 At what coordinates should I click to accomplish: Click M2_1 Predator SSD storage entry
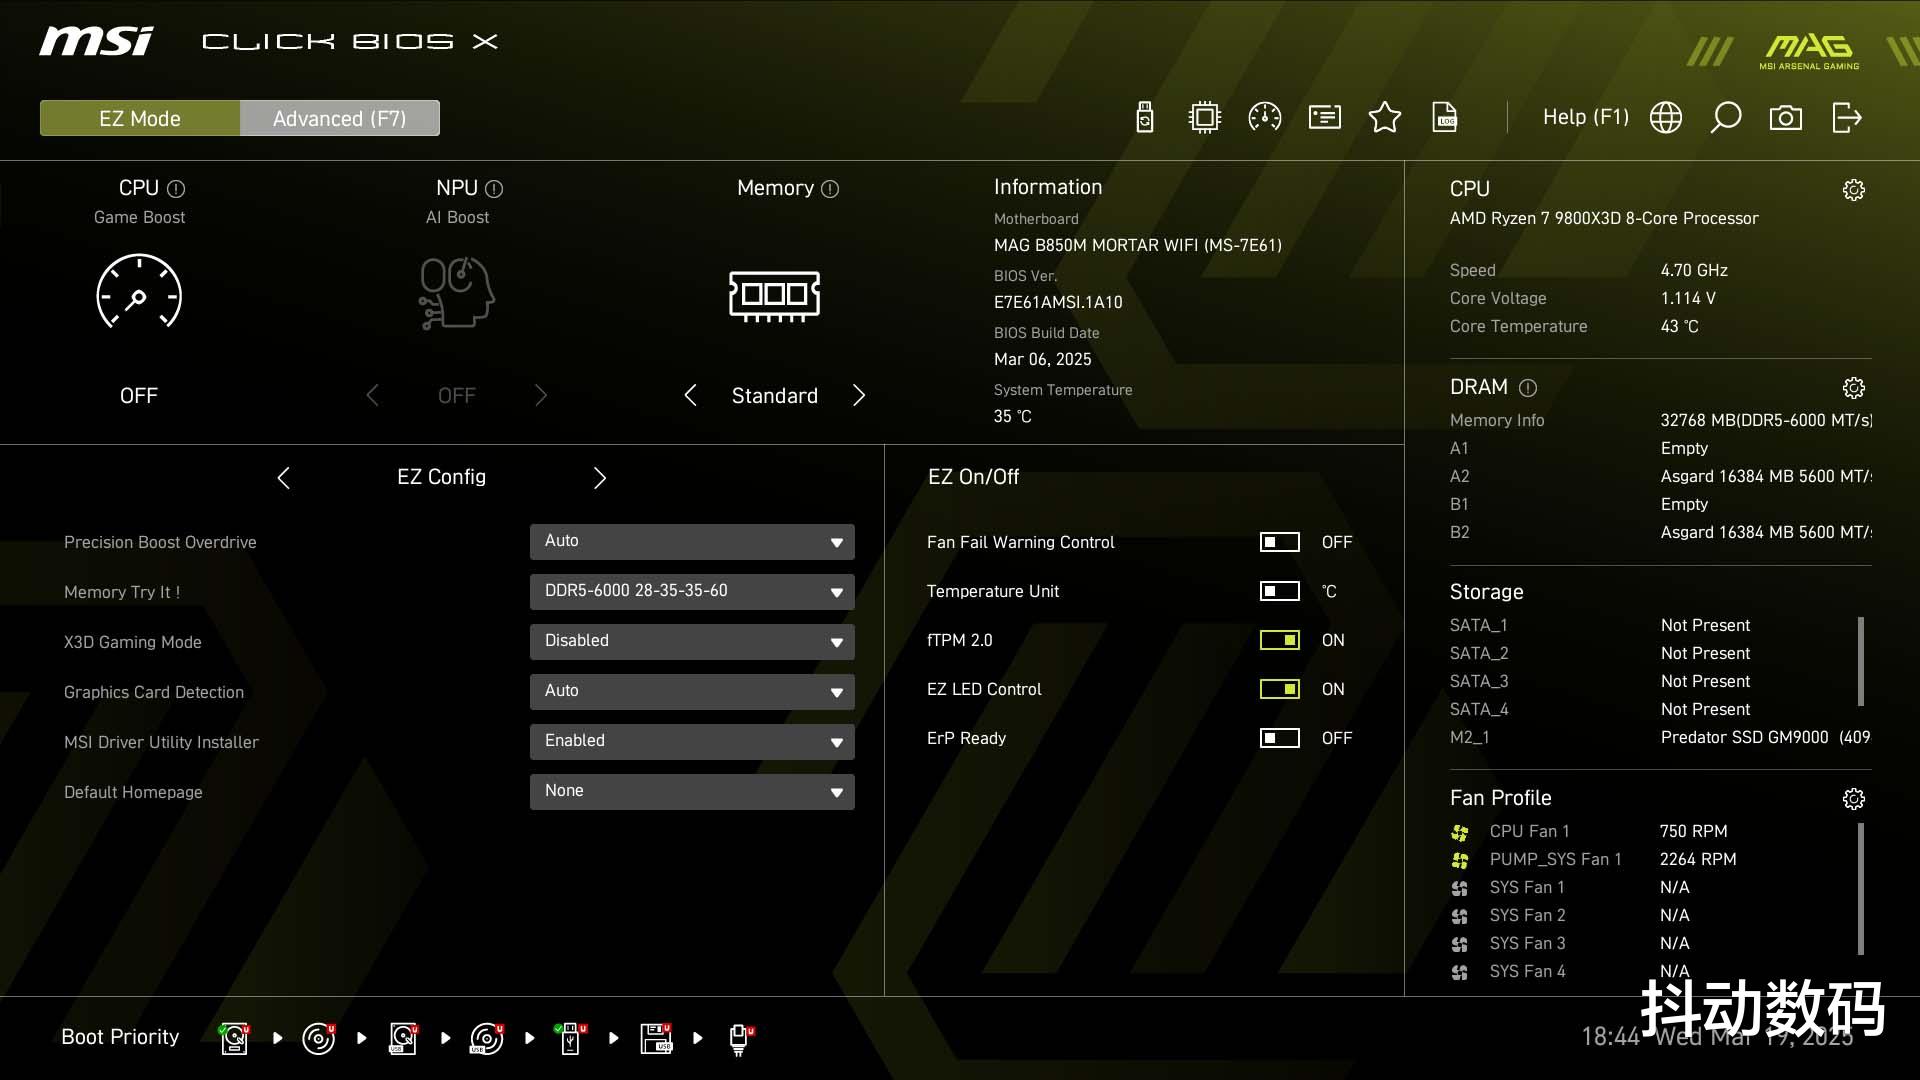click(1660, 737)
